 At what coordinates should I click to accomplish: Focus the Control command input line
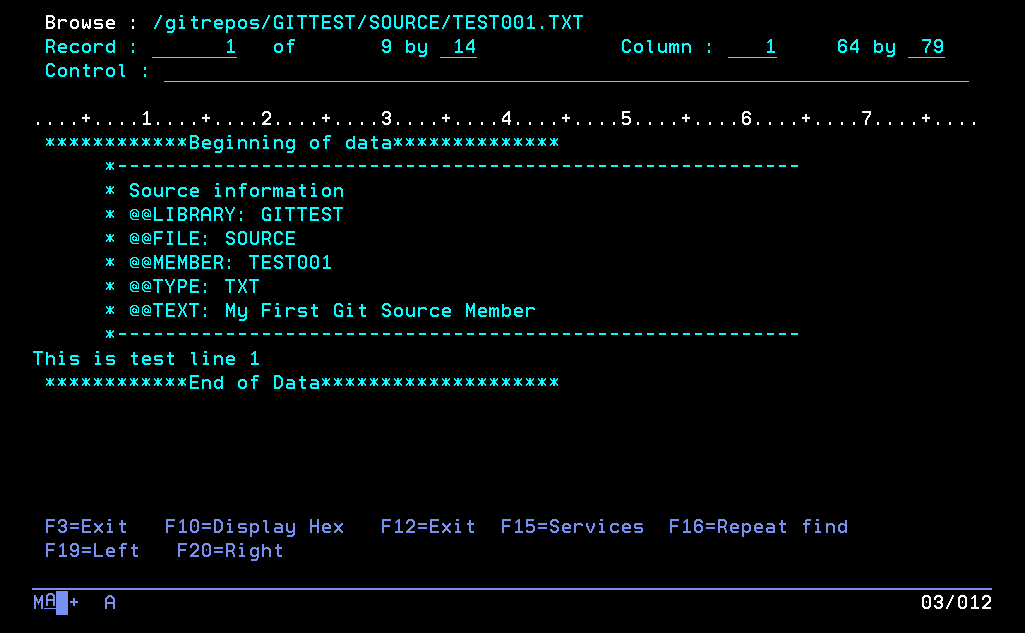point(566,72)
